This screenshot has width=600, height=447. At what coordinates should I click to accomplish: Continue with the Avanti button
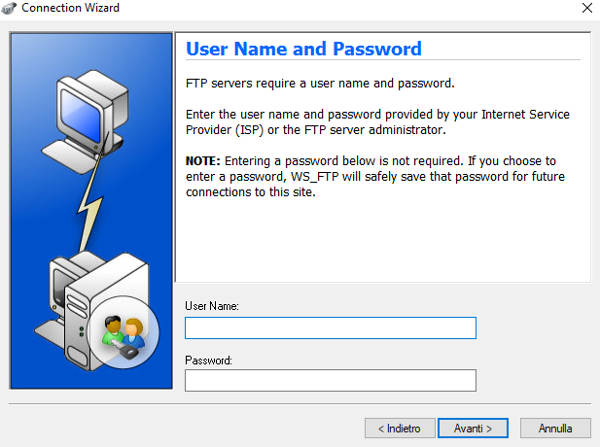473,428
